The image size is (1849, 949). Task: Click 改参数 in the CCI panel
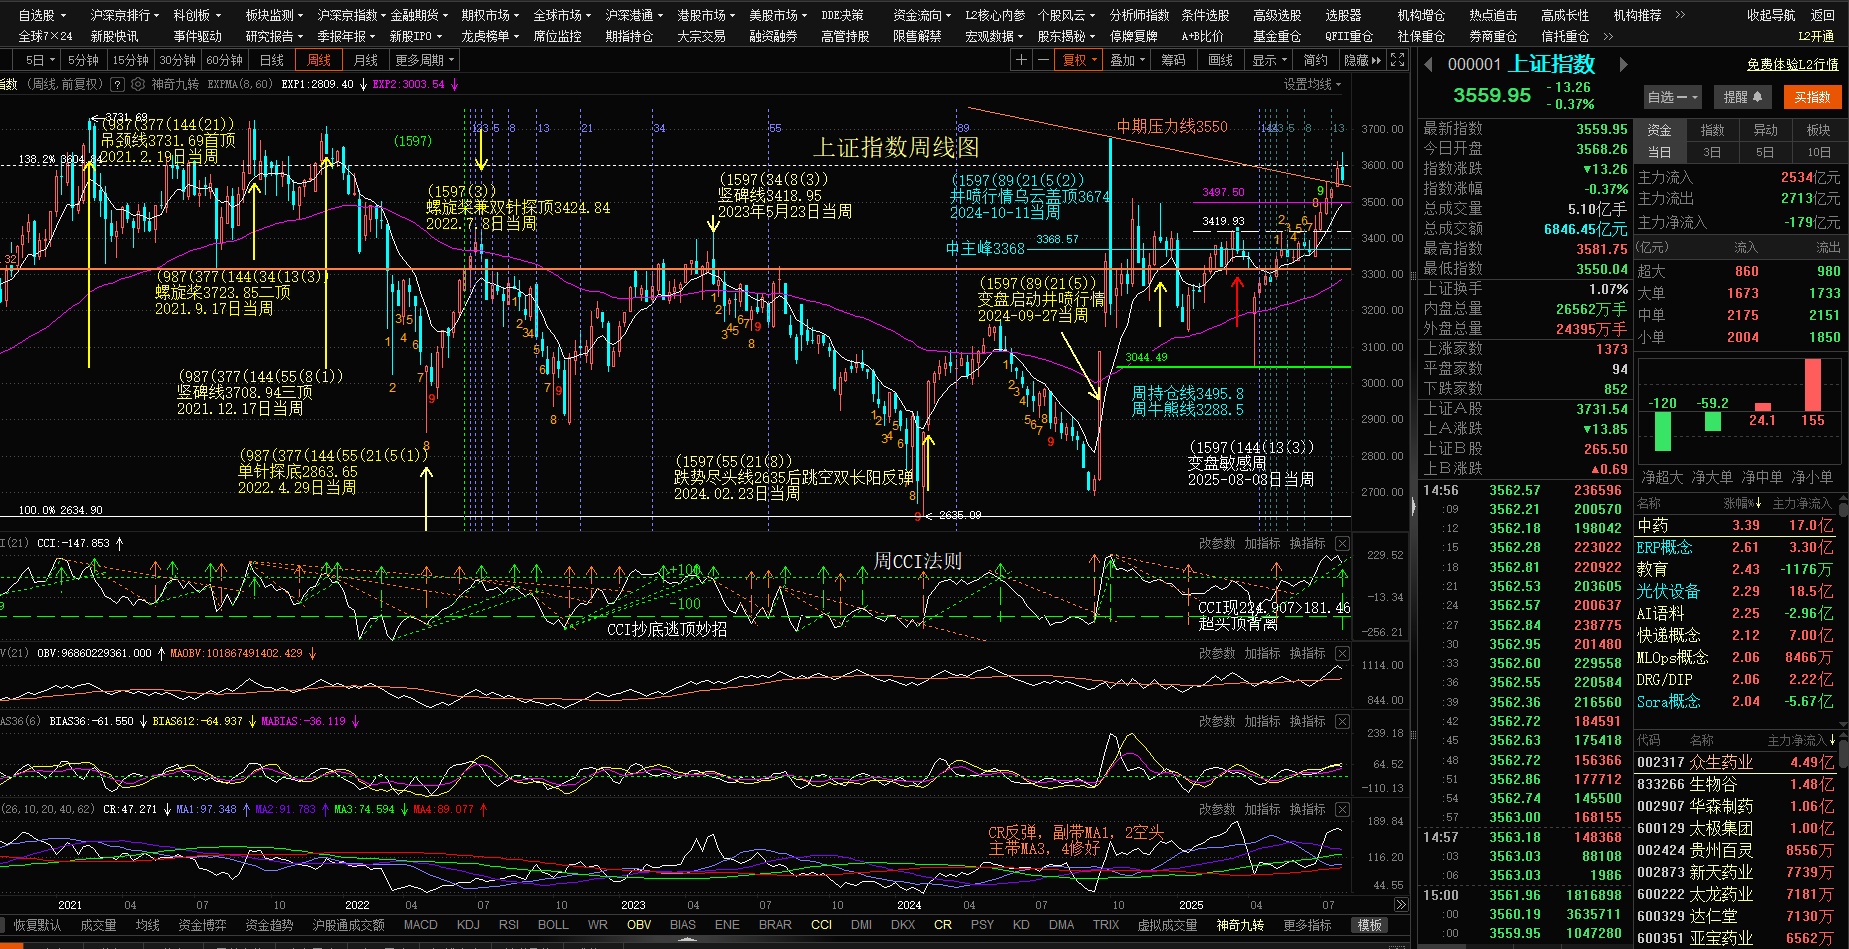tap(1217, 543)
